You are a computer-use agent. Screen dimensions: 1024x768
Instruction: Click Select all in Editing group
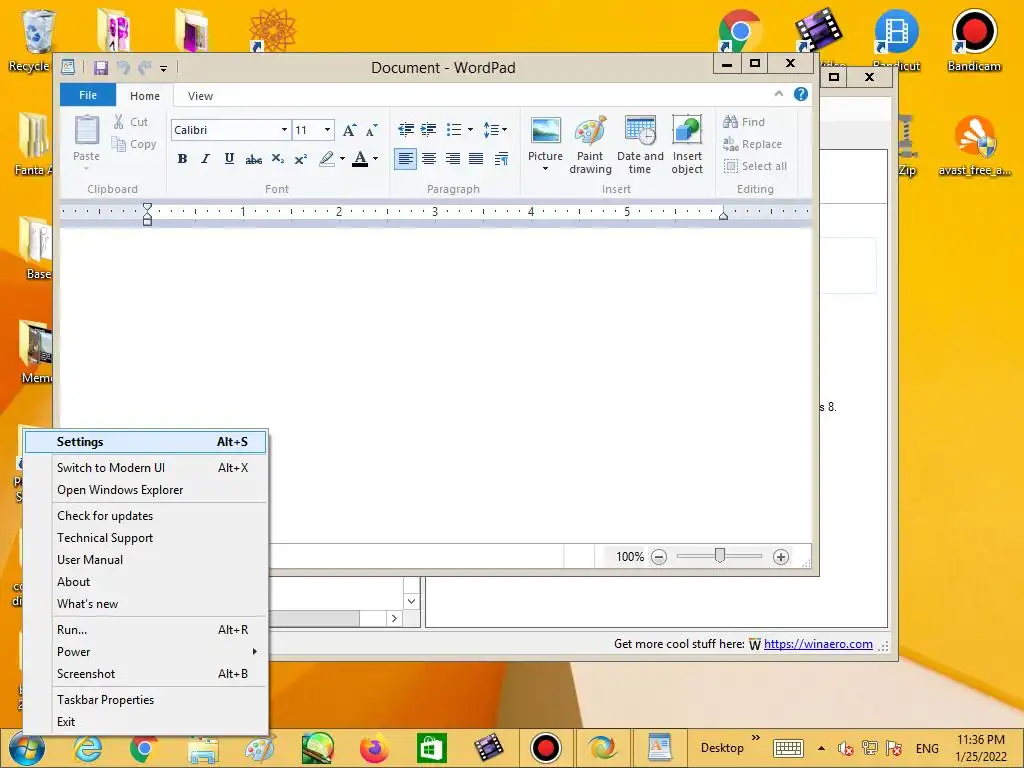(x=755, y=166)
